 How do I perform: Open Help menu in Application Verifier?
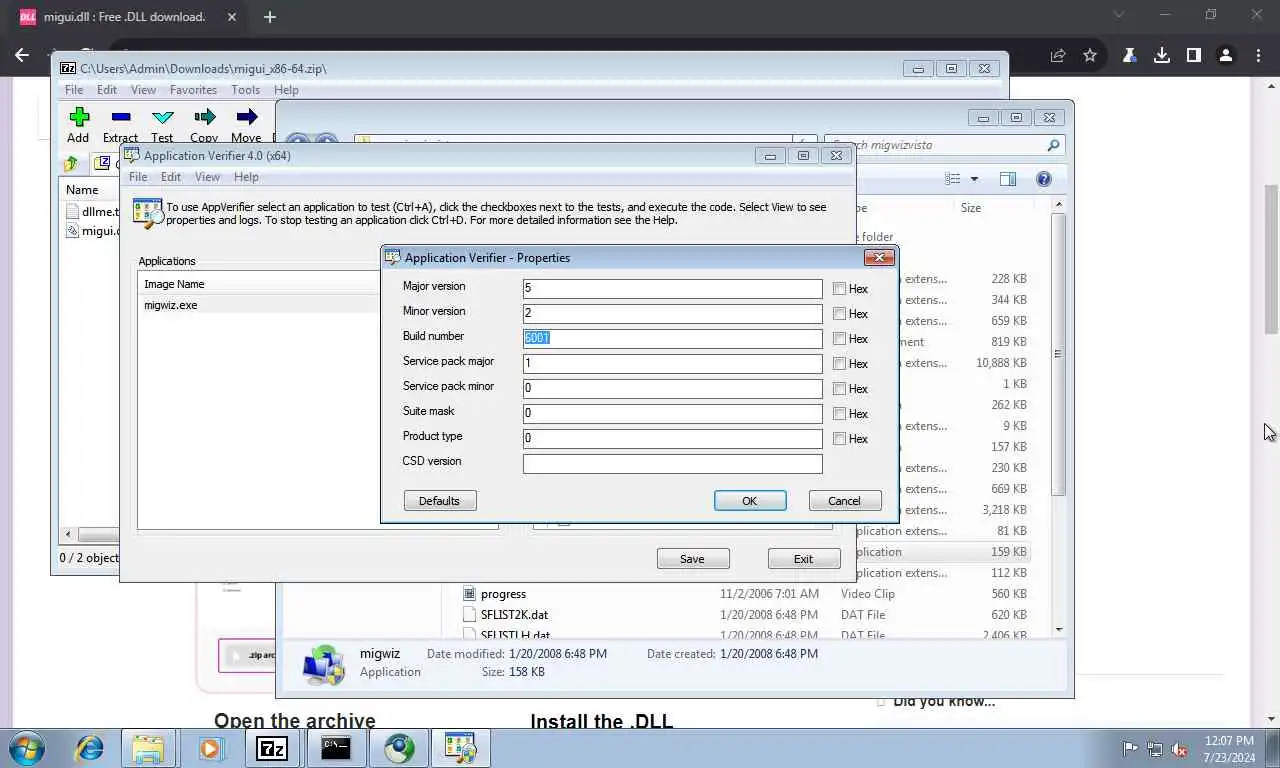click(x=246, y=177)
